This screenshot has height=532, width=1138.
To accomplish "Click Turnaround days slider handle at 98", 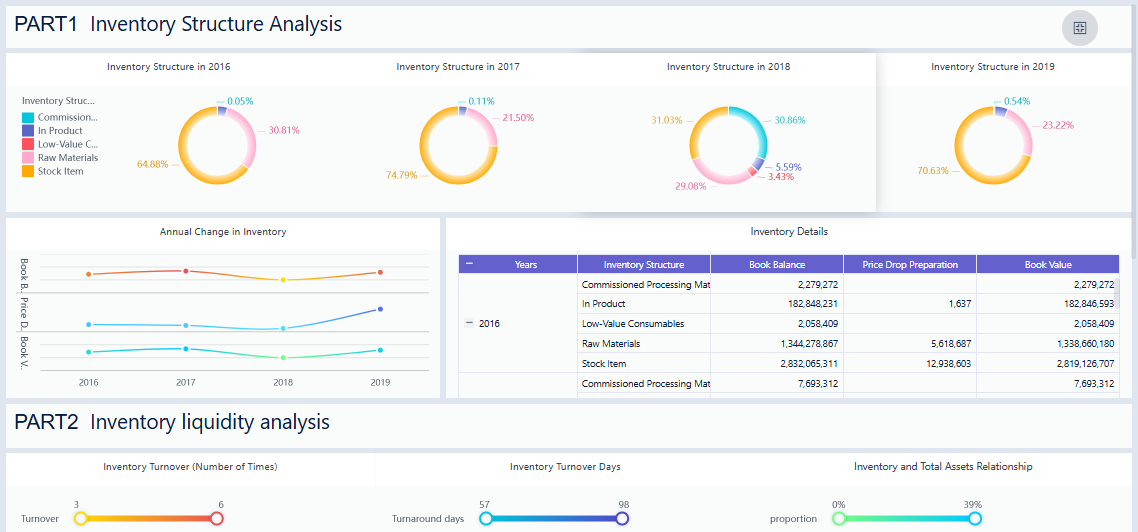I will (x=621, y=518).
